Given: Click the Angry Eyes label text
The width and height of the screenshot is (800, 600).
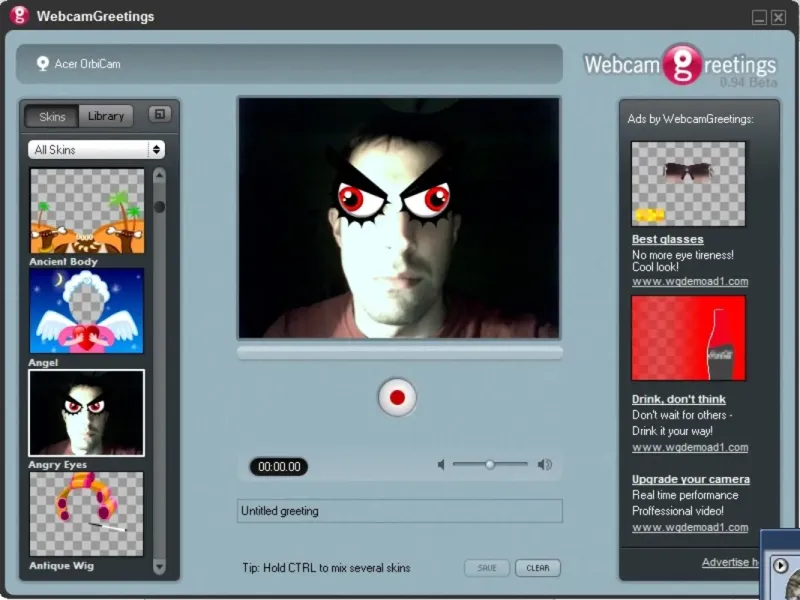Looking at the screenshot, I should pyautogui.click(x=58, y=465).
